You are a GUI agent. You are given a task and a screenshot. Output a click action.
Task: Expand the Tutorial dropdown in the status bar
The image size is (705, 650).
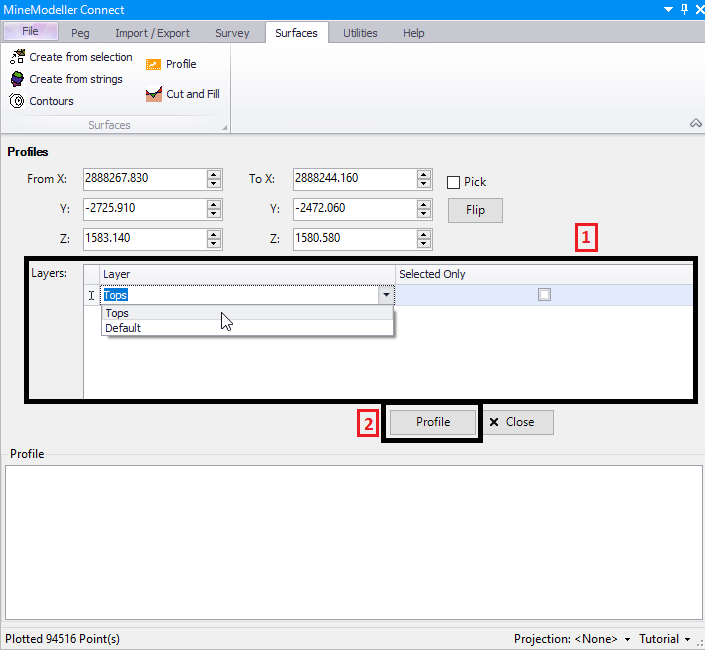click(x=687, y=639)
